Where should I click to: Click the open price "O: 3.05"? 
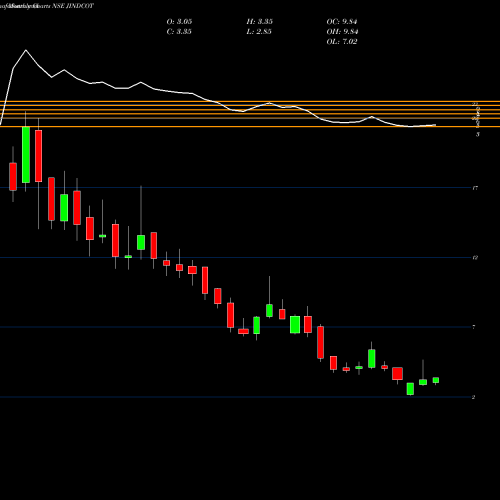(179, 22)
